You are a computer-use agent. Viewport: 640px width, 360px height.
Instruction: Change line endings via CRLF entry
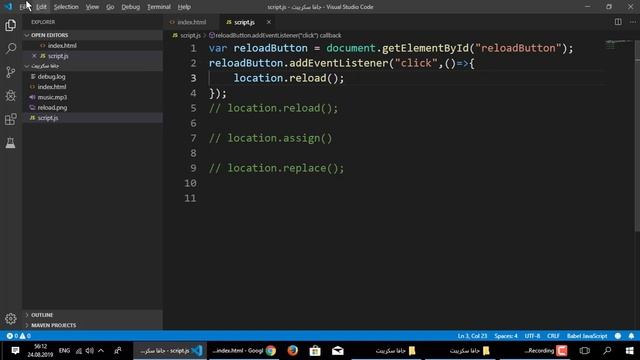553,336
